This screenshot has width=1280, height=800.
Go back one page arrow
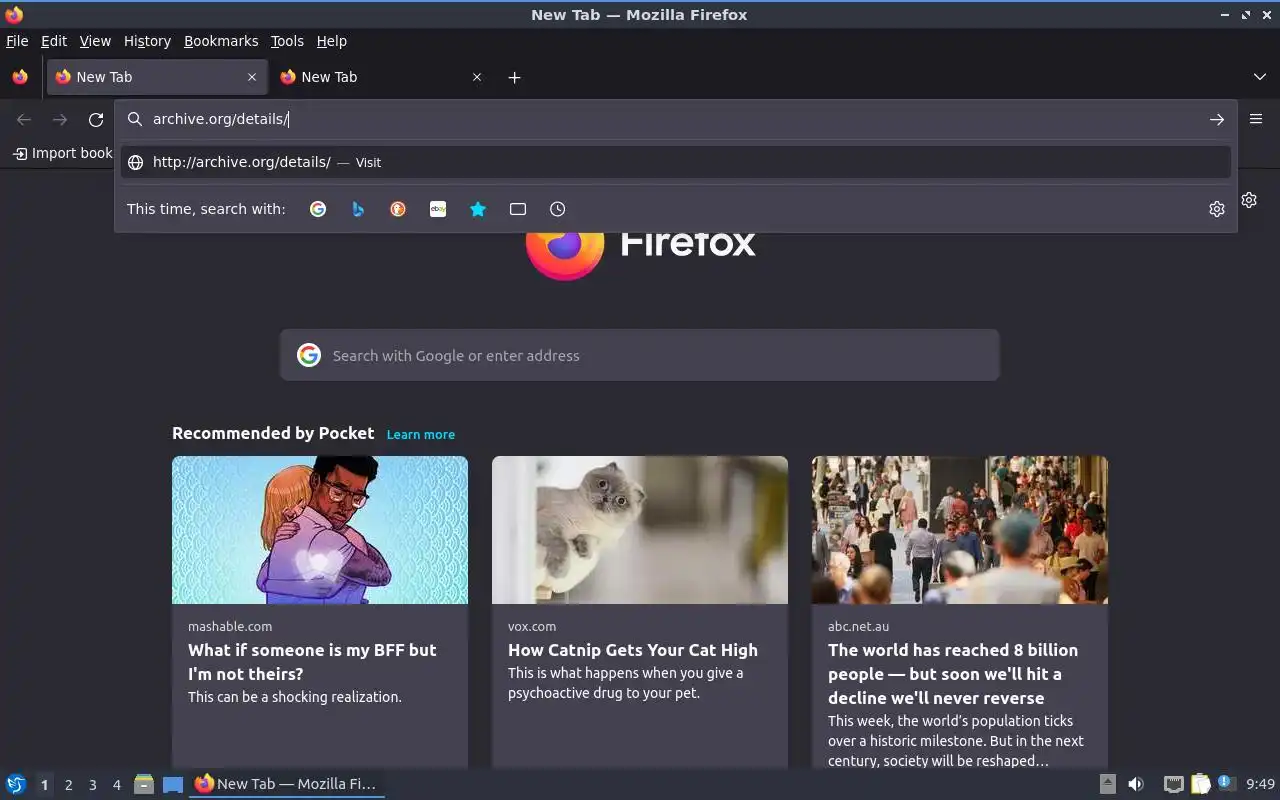(x=24, y=120)
